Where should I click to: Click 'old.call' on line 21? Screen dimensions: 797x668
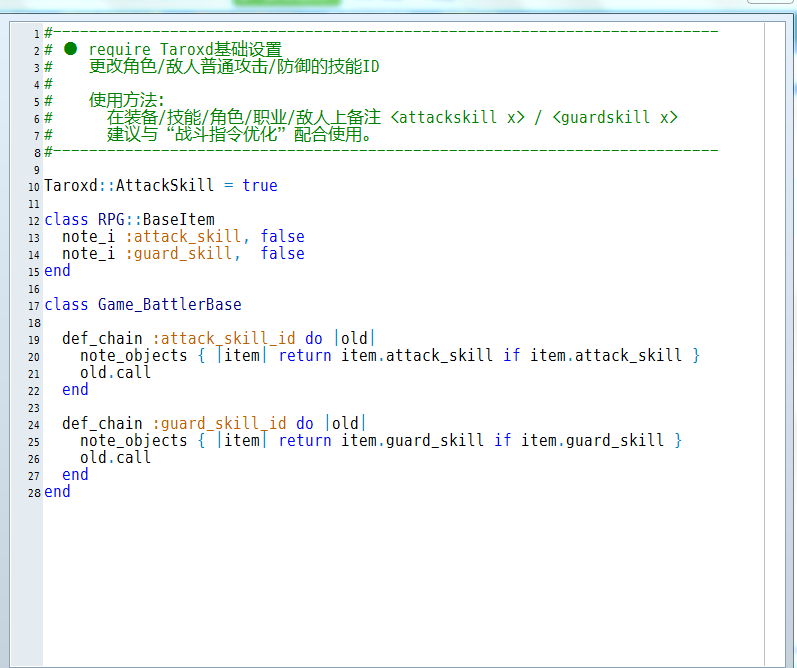click(115, 373)
